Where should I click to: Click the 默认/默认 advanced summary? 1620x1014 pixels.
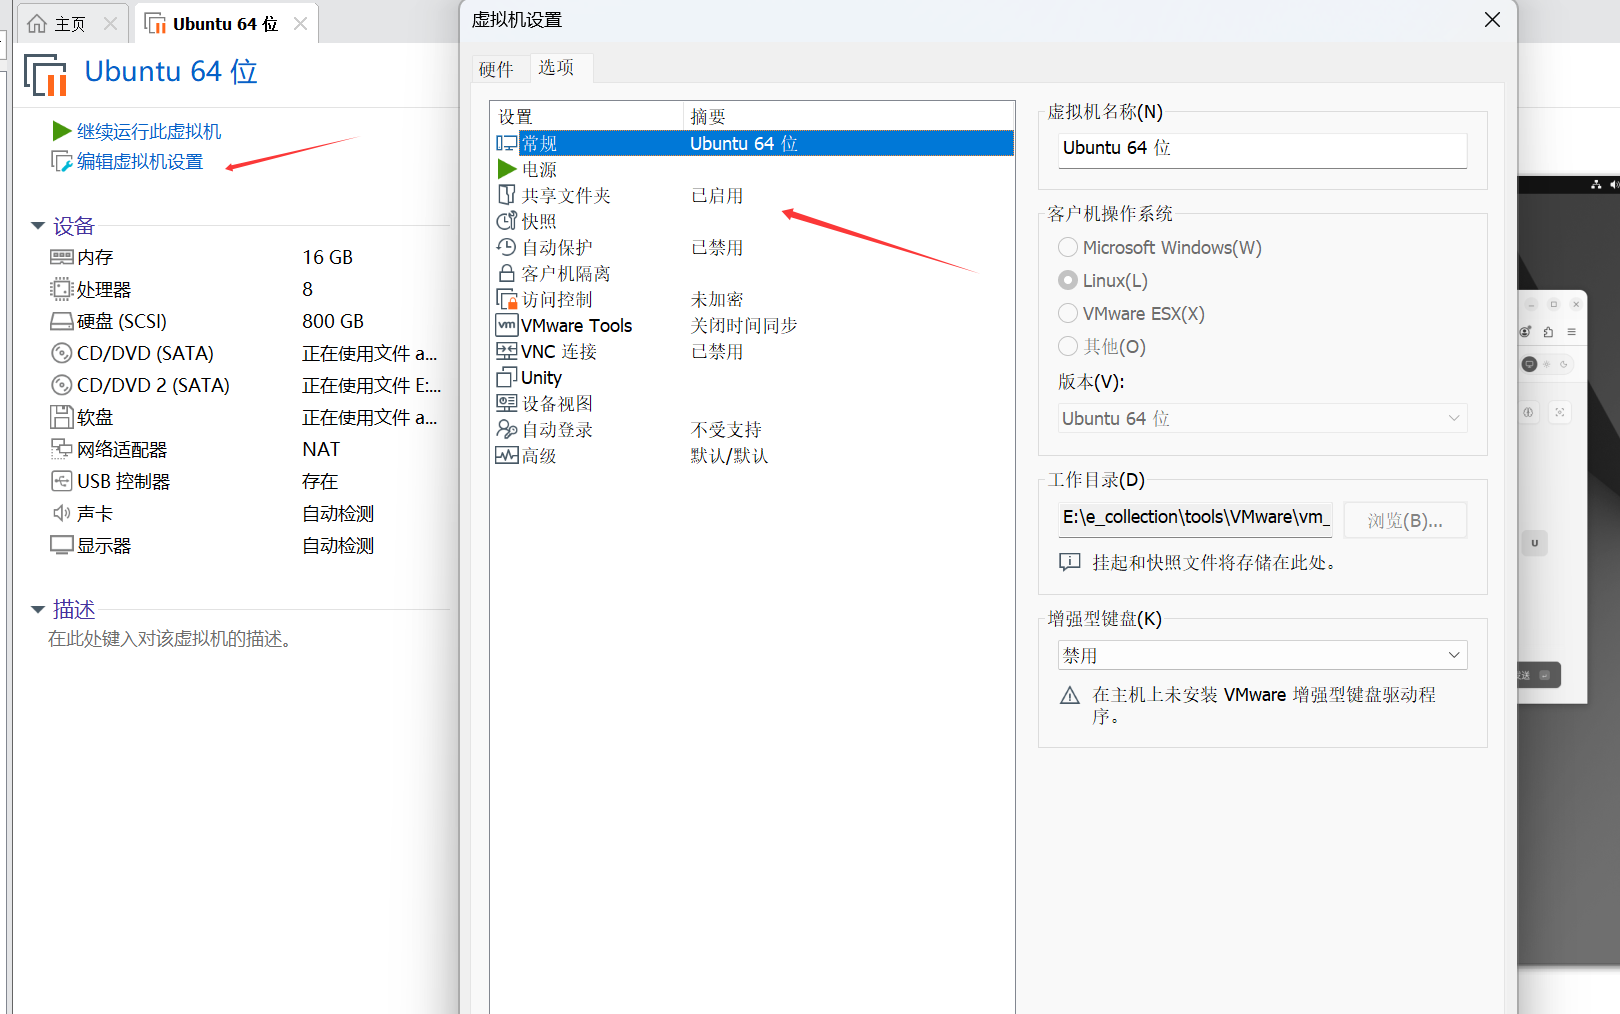tap(729, 456)
